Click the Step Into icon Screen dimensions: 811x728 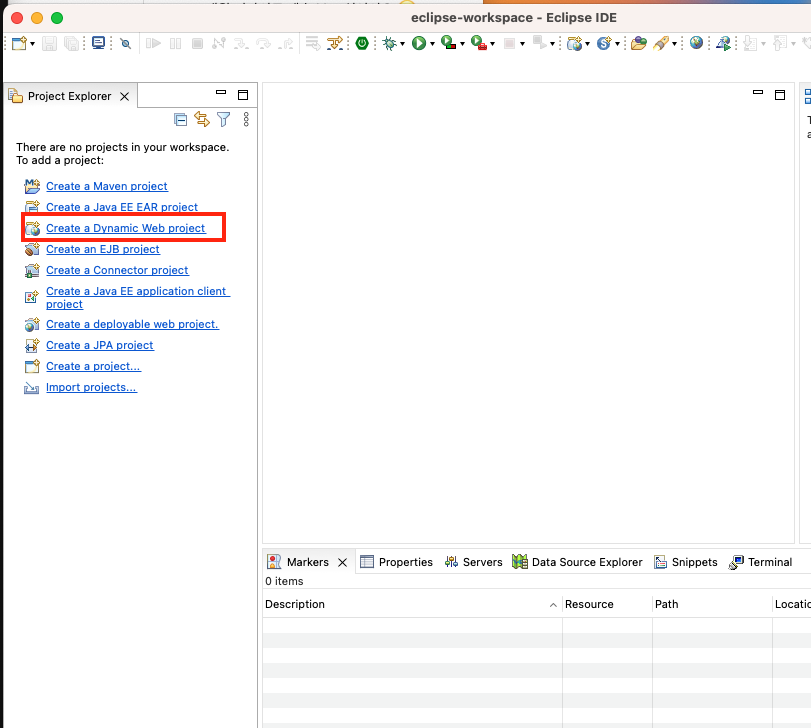(x=241, y=44)
